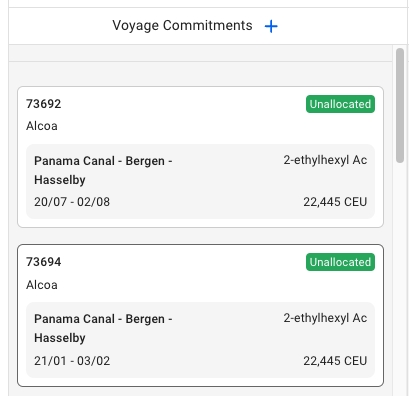This screenshot has width=409, height=396.
Task: Click 22,445 CEU quantity in card 73692
Action: pyautogui.click(x=335, y=202)
